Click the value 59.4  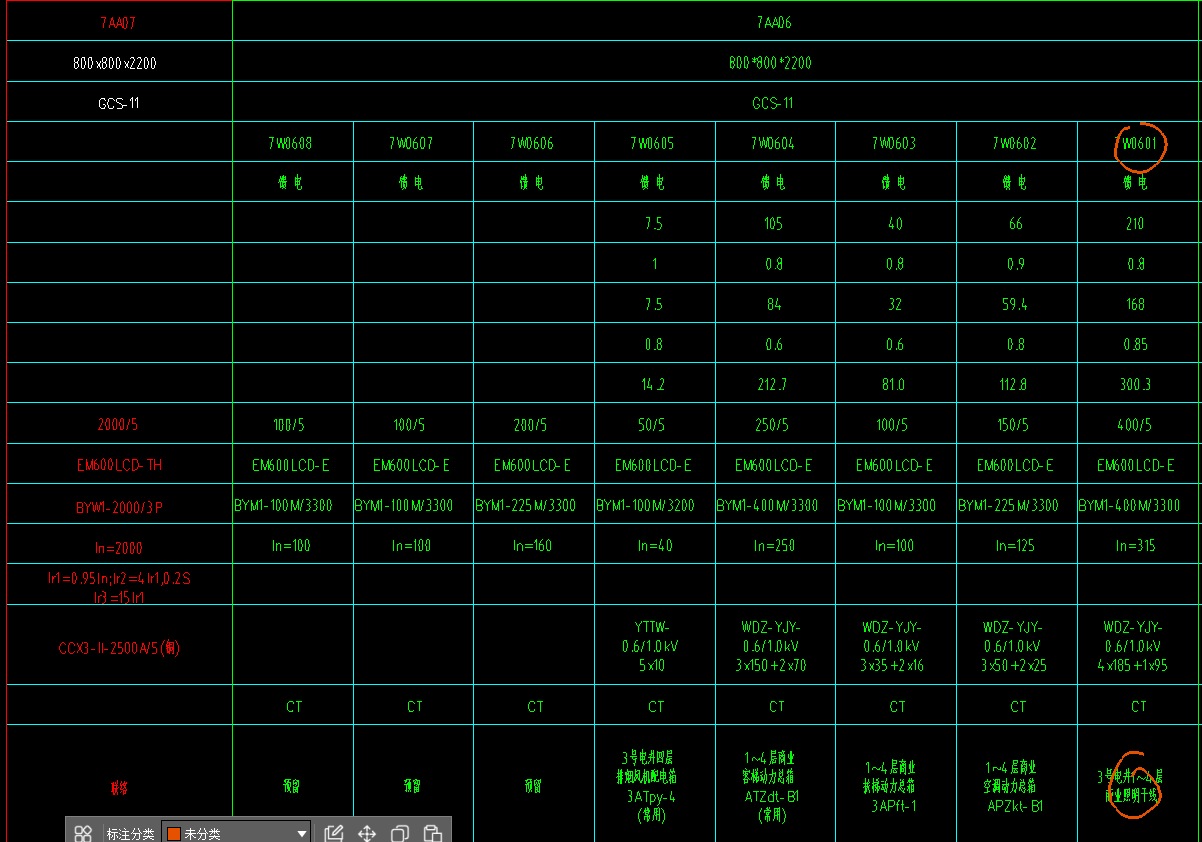[x=1015, y=304]
